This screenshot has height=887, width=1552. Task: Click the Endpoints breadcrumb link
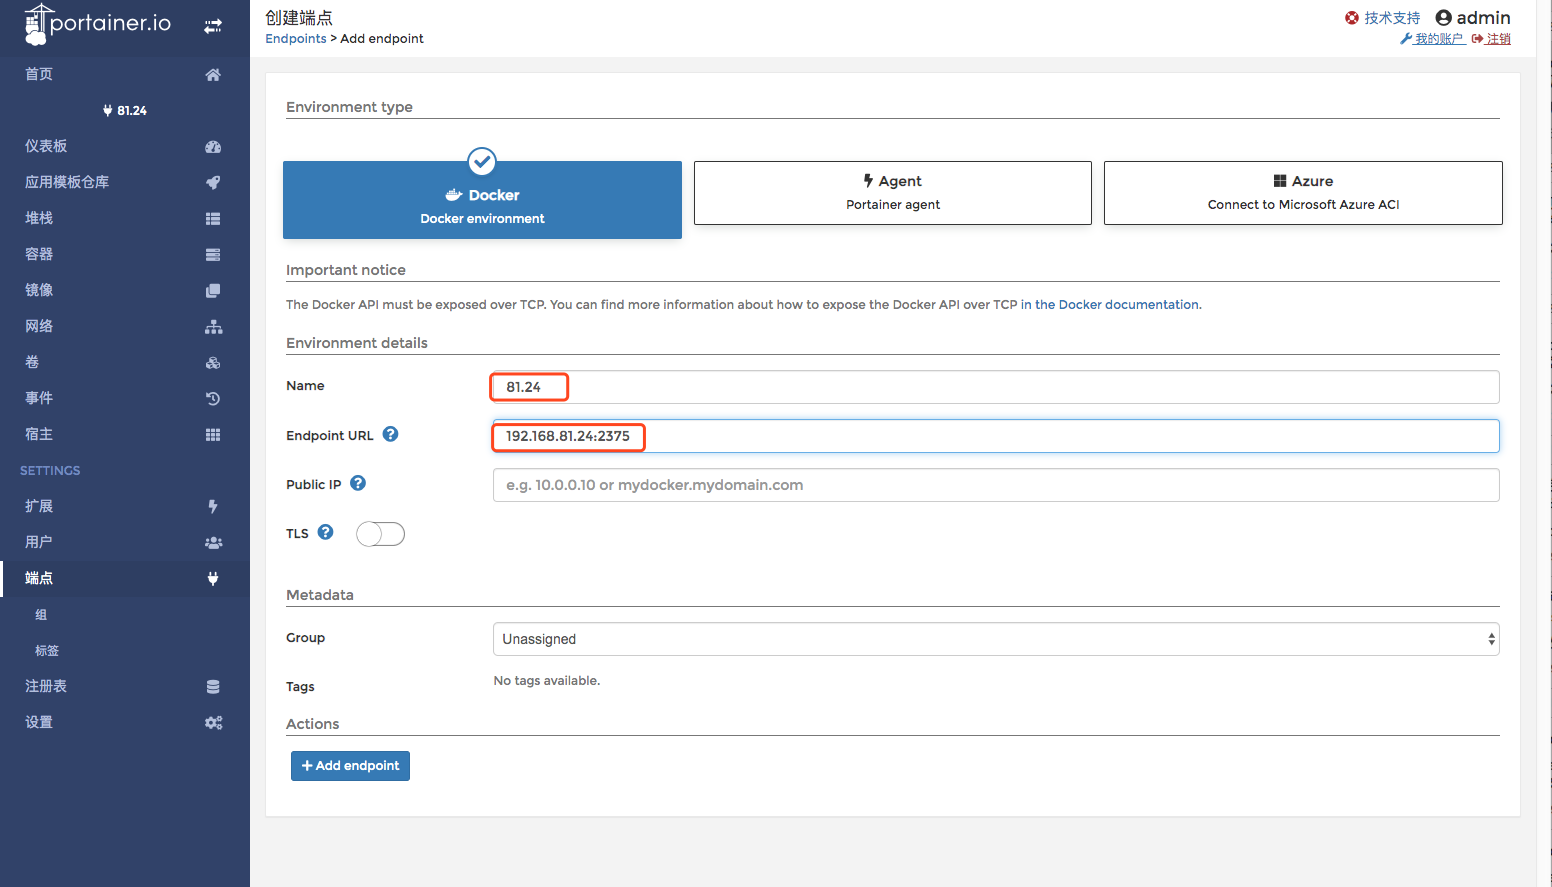tap(295, 39)
